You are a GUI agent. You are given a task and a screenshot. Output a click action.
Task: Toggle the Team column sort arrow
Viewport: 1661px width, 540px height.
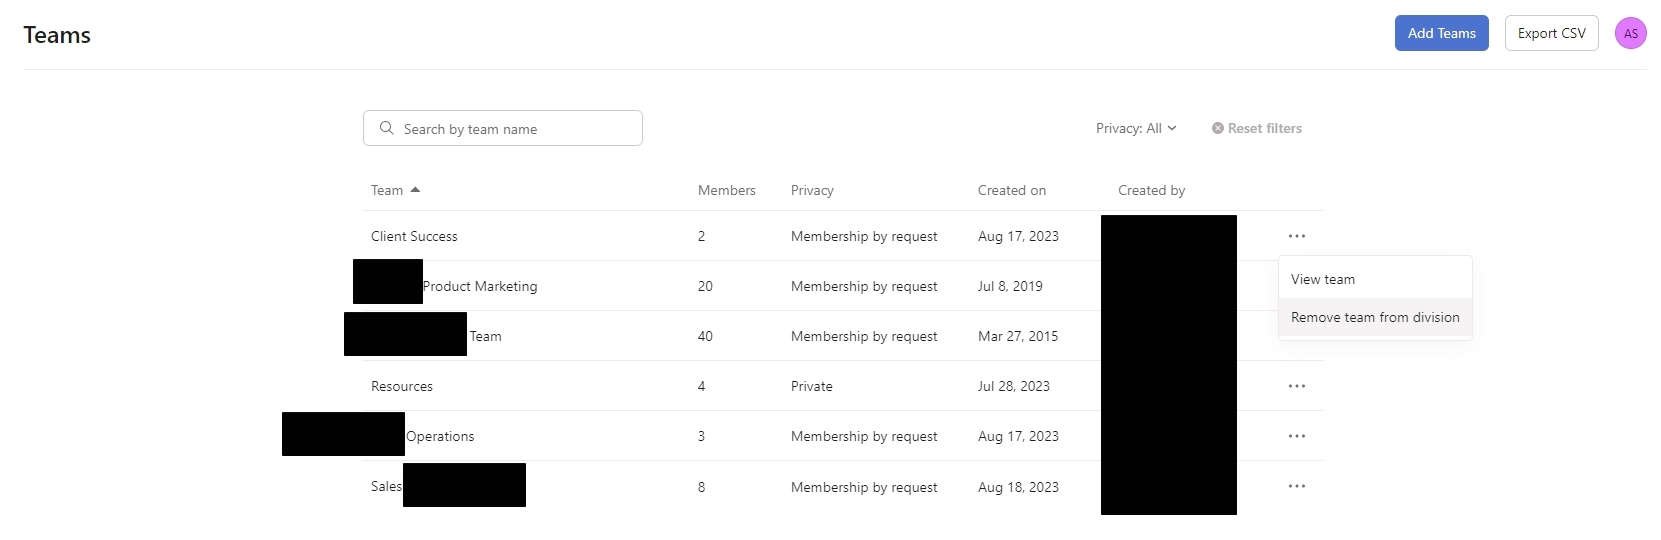[x=415, y=190]
